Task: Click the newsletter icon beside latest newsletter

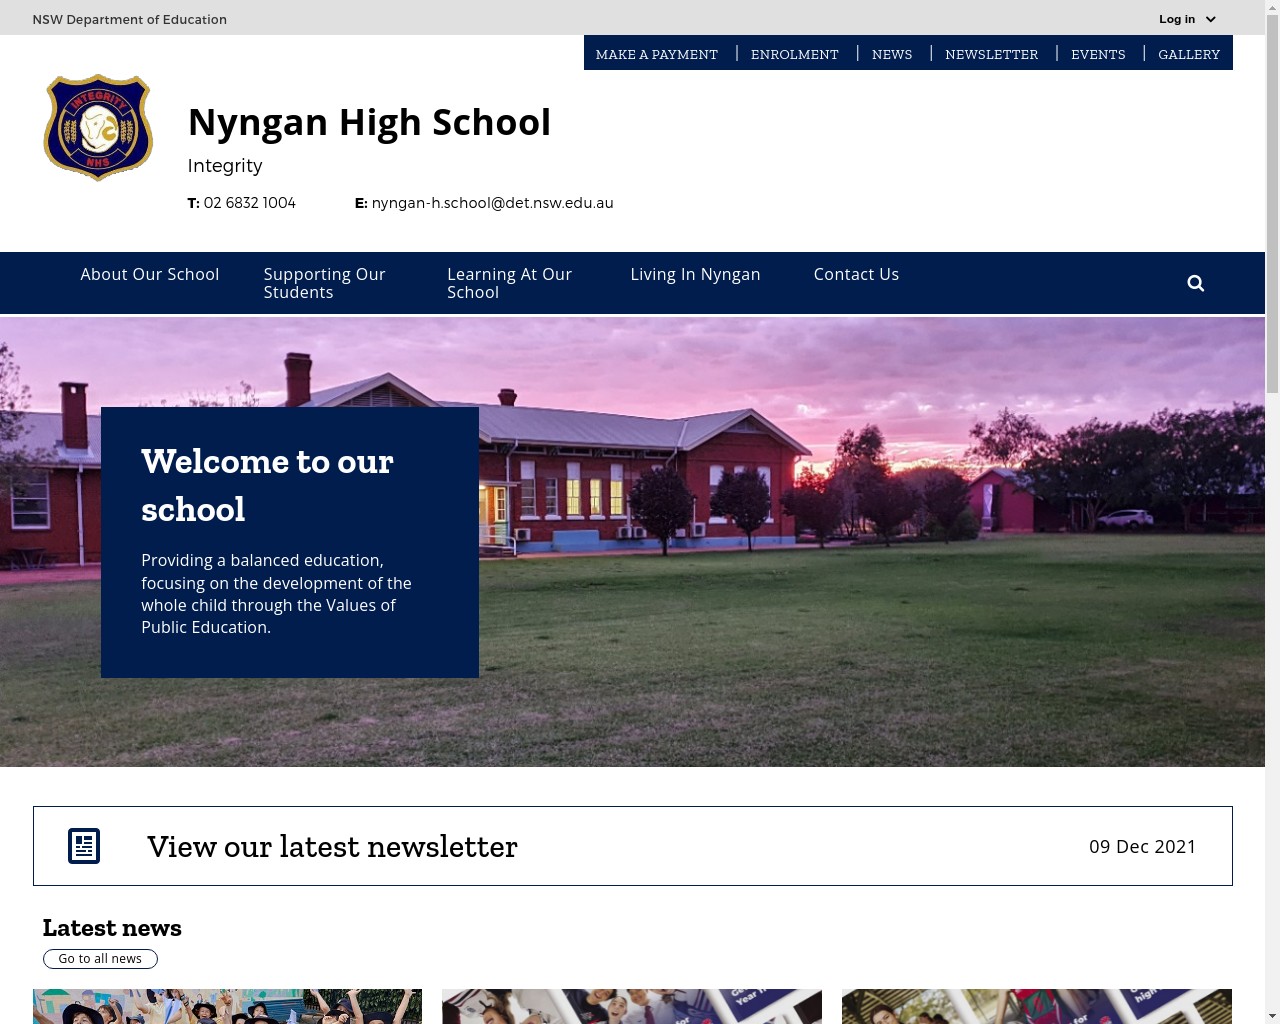Action: pyautogui.click(x=84, y=845)
